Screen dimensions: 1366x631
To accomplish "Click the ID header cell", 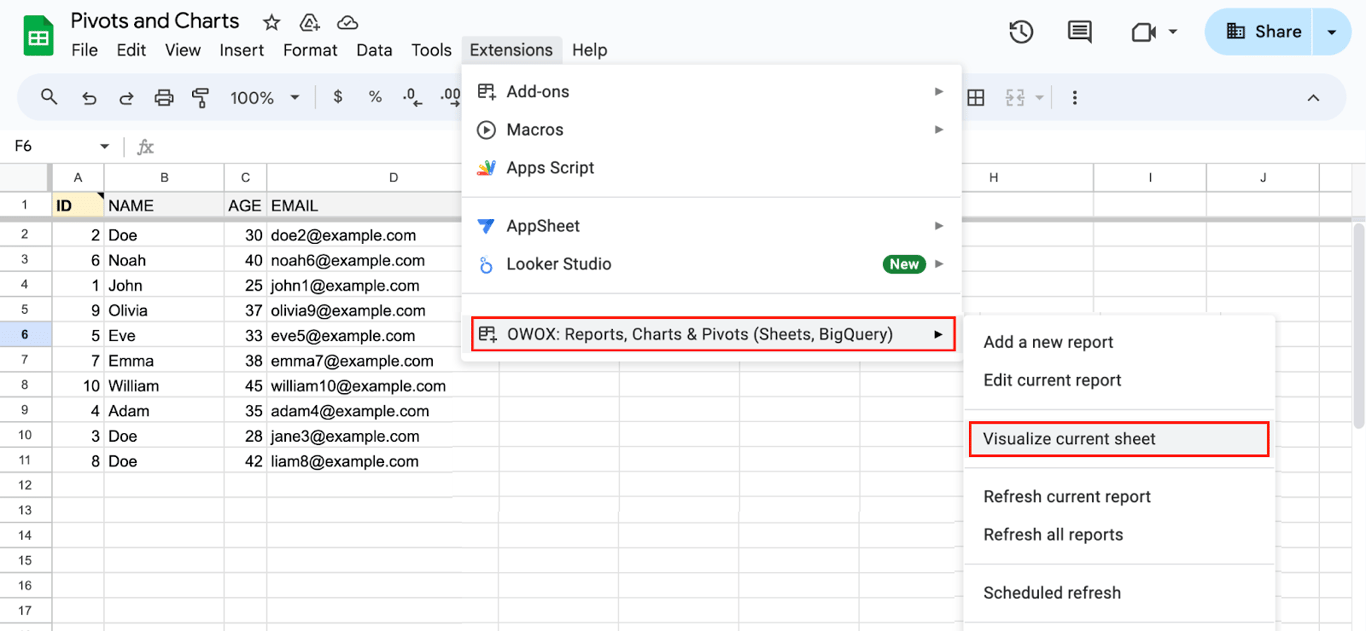I will (78, 205).
